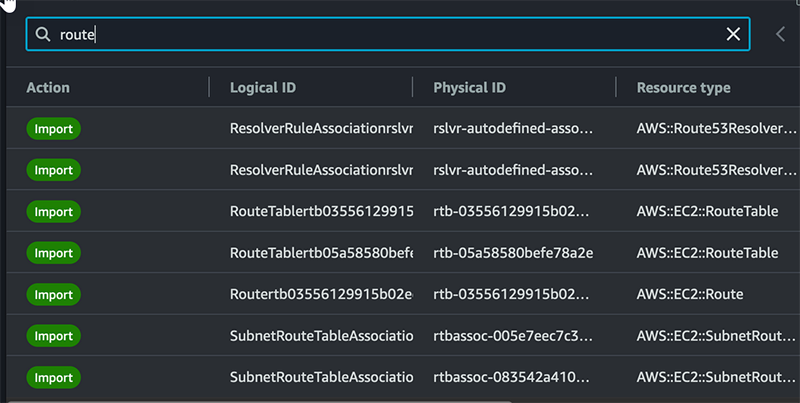Click the AWS::EC2::Route resource type cell
This screenshot has height=403, width=800.
[689, 295]
